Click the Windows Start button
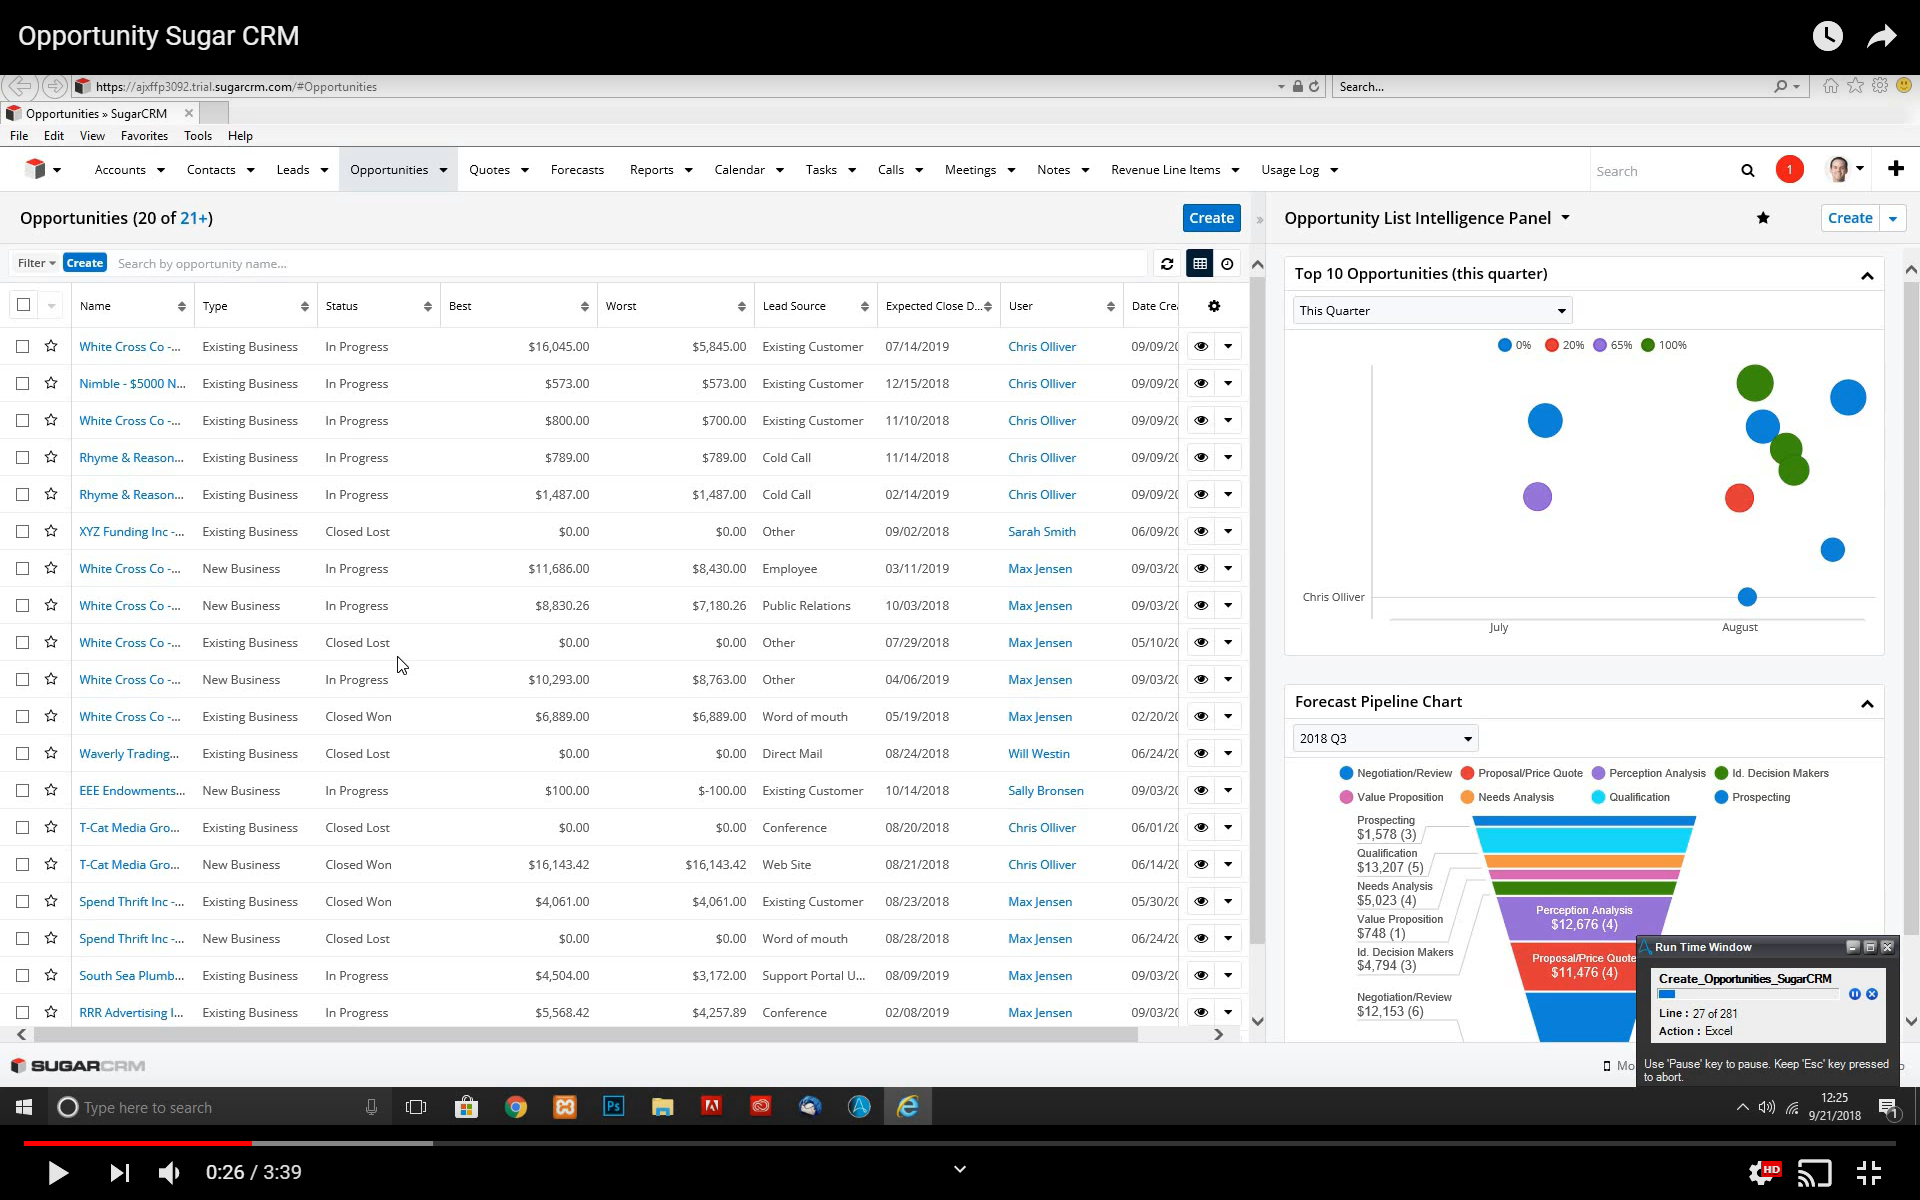 click(x=24, y=1107)
